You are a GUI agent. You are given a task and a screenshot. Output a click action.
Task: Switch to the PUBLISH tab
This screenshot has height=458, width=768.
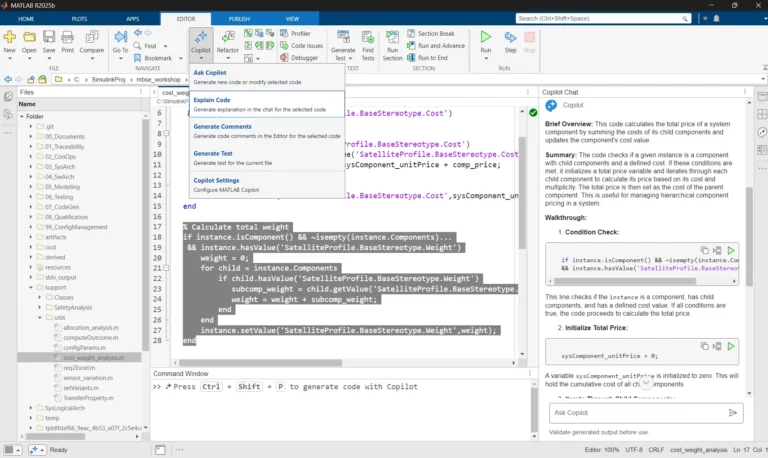coord(239,18)
